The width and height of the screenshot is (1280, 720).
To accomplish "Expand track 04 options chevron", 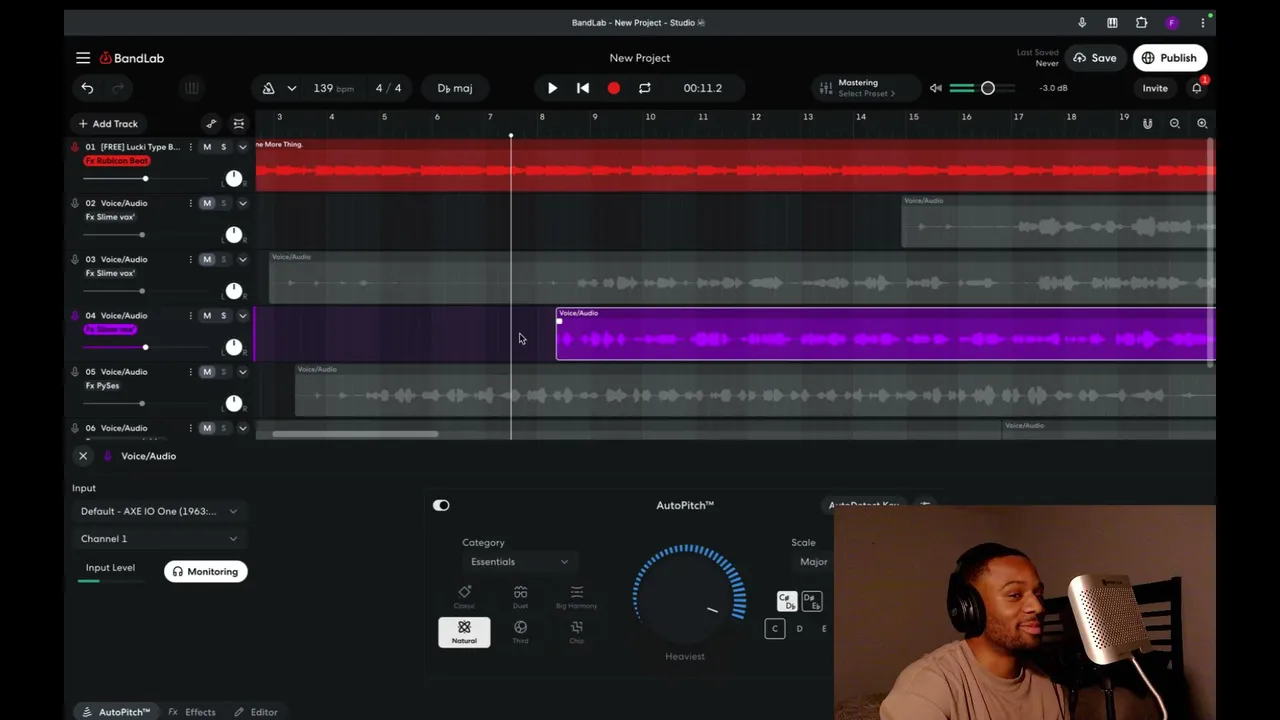I will pos(242,315).
